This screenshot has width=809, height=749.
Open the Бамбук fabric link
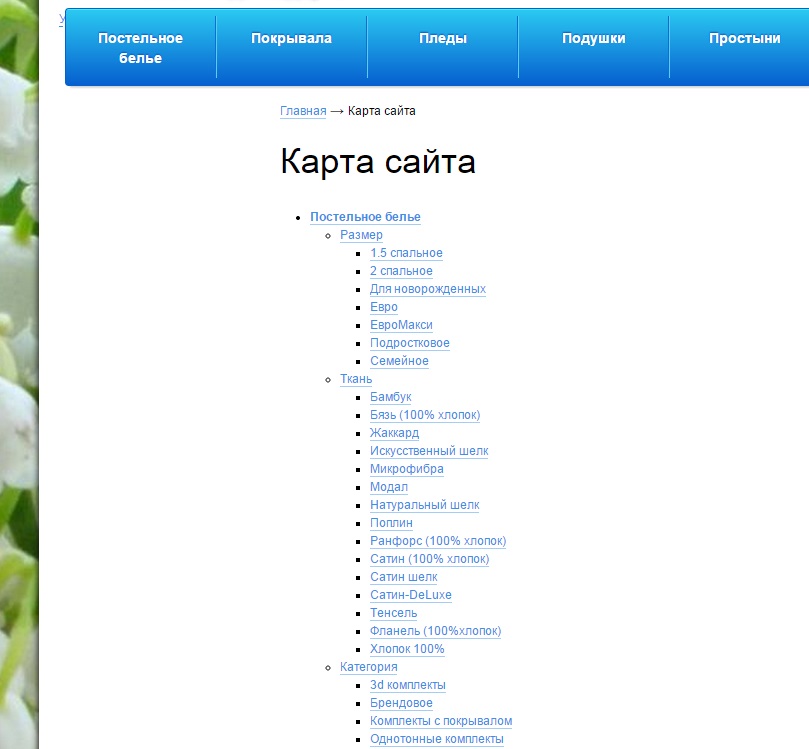(x=391, y=397)
